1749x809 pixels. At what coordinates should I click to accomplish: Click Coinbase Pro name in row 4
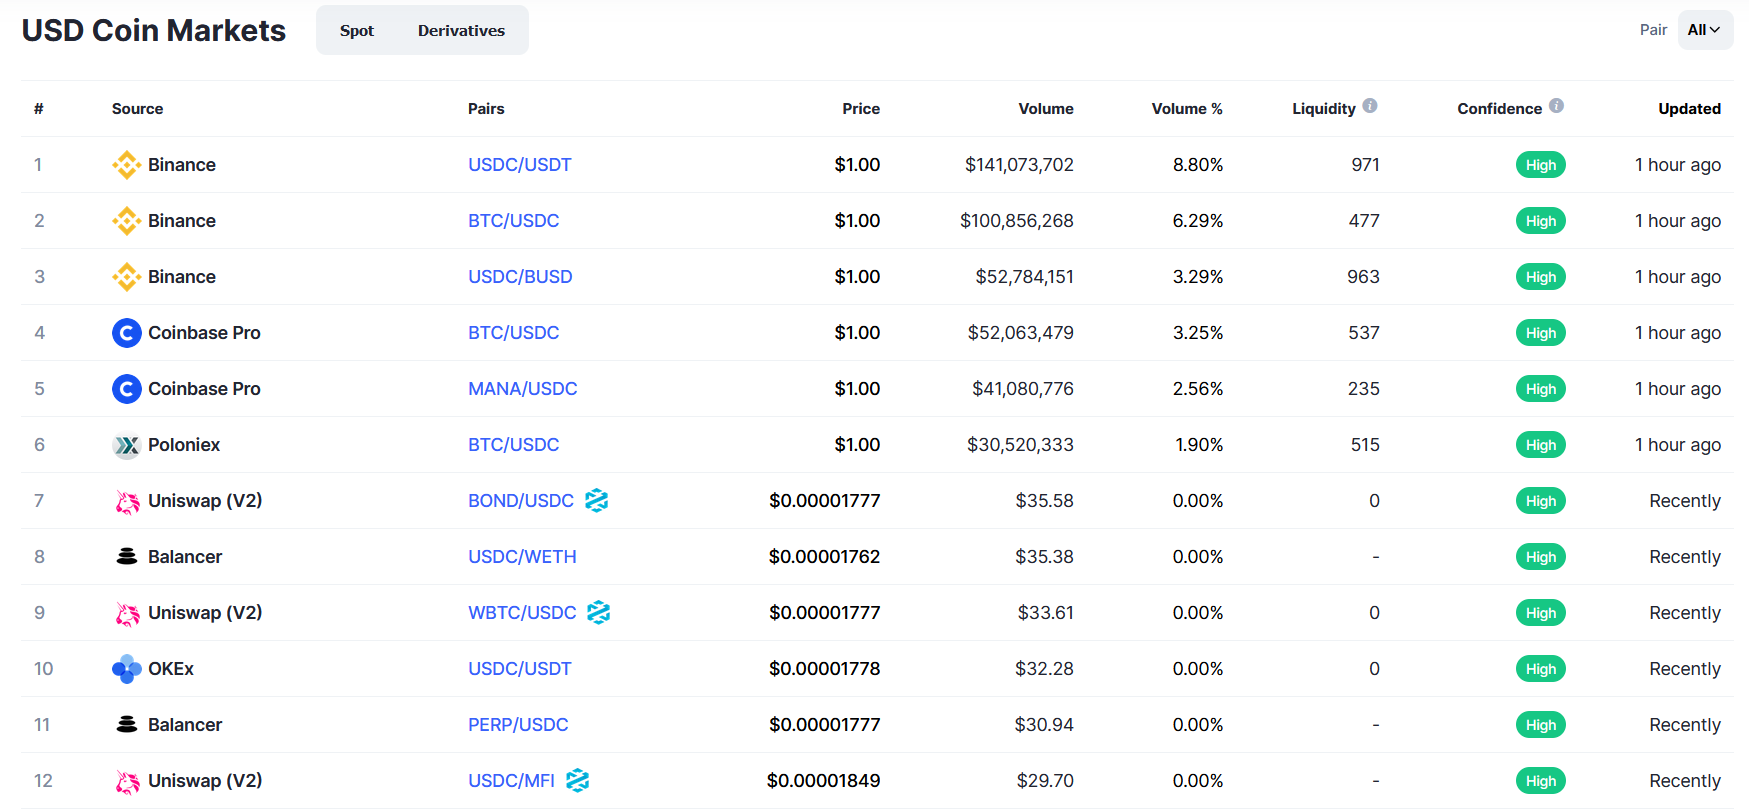204,333
